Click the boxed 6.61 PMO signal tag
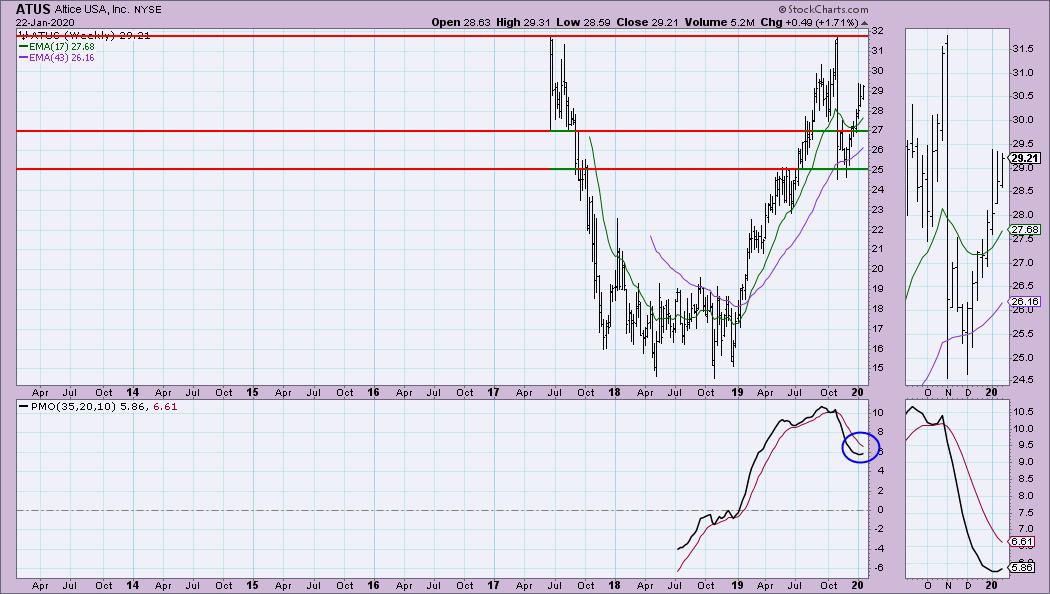The width and height of the screenshot is (1050, 594). click(1023, 542)
